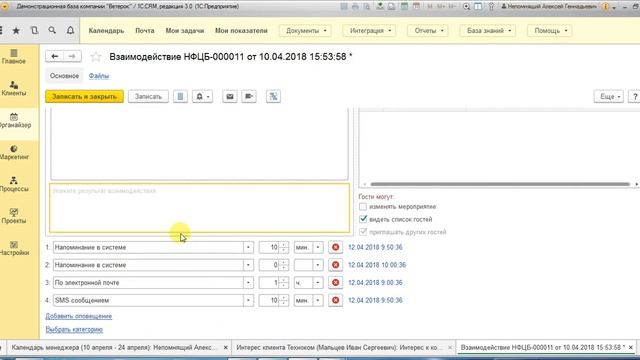Click the interaction result text field
Image resolution: width=640 pixels, height=360 pixels.
pyautogui.click(x=200, y=208)
